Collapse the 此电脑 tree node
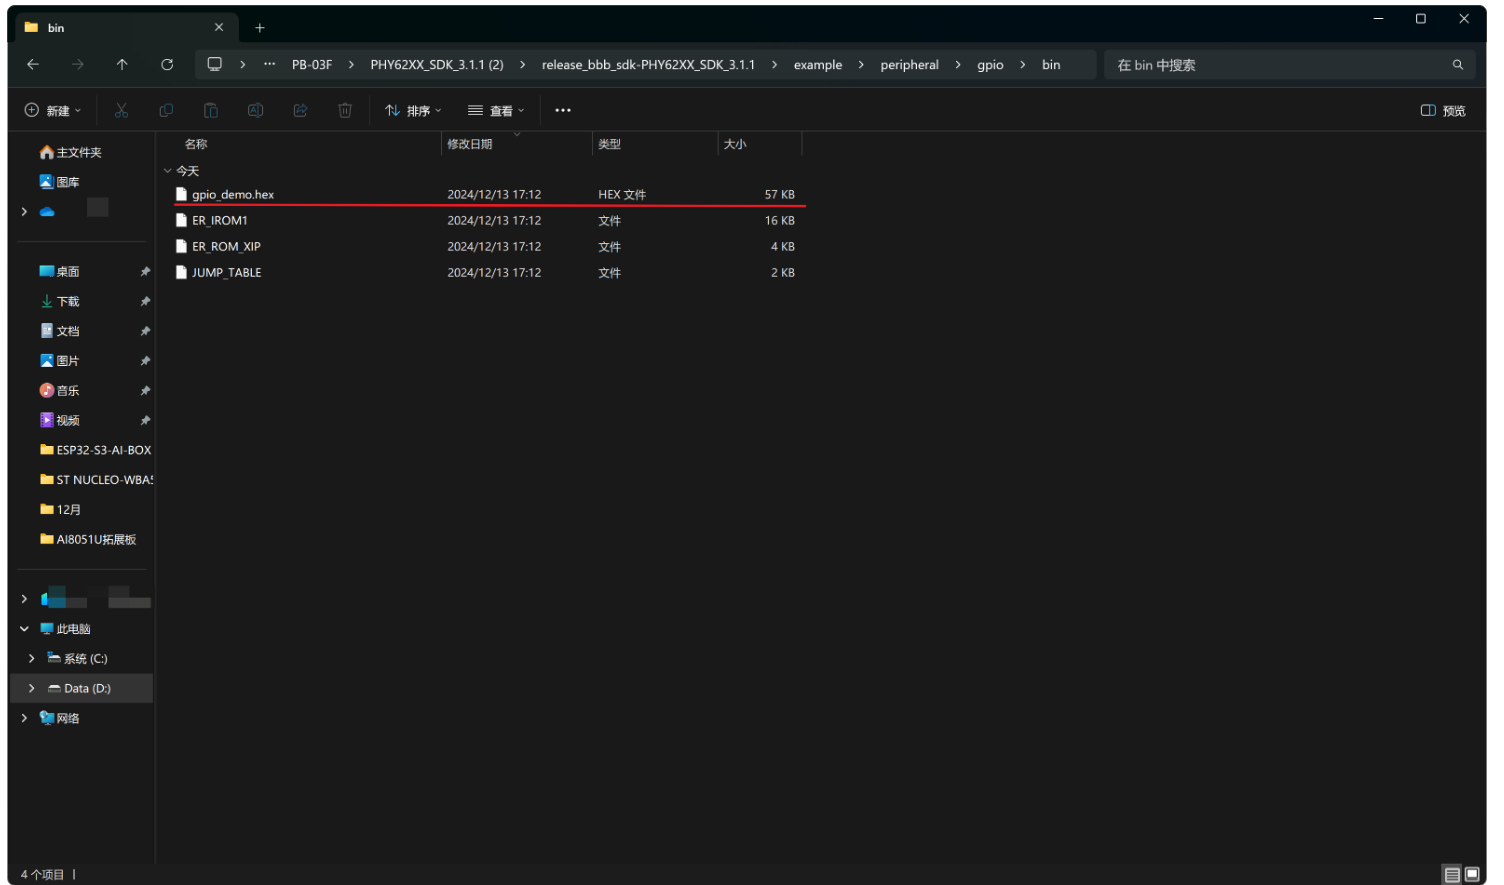This screenshot has height=885, width=1504. (x=24, y=629)
